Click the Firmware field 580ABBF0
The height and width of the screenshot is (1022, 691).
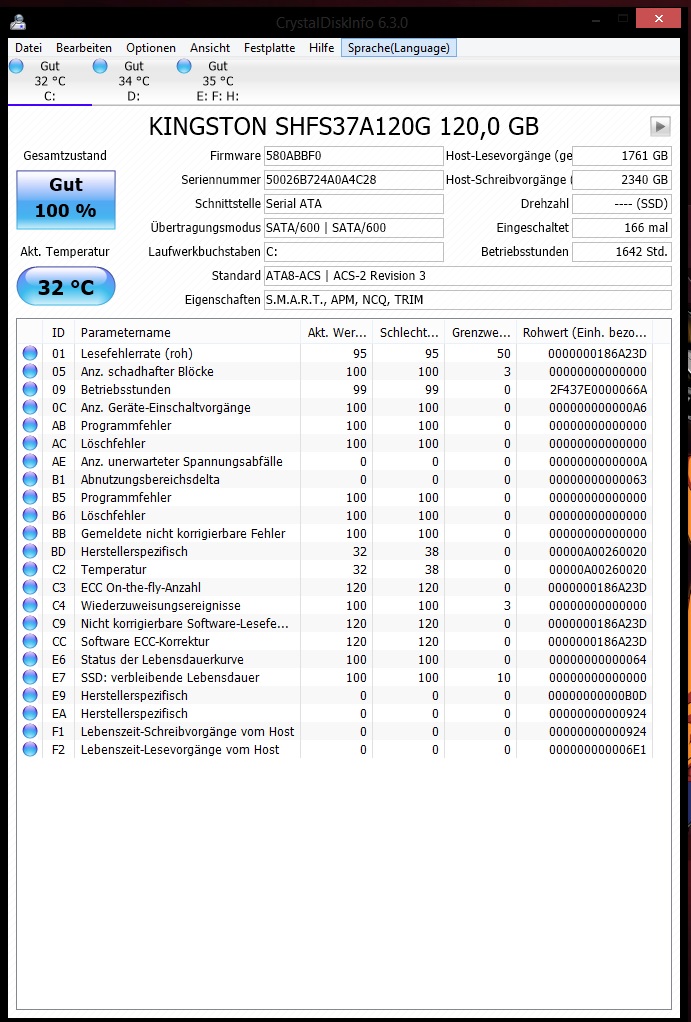[x=353, y=156]
